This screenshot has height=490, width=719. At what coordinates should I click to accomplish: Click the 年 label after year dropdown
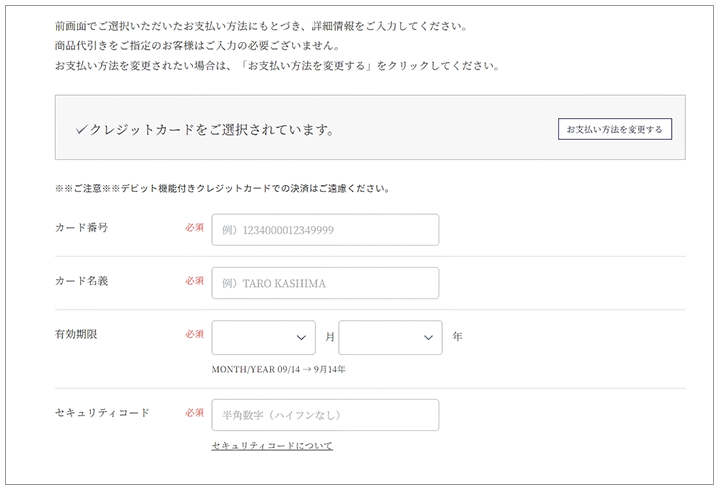(x=457, y=336)
